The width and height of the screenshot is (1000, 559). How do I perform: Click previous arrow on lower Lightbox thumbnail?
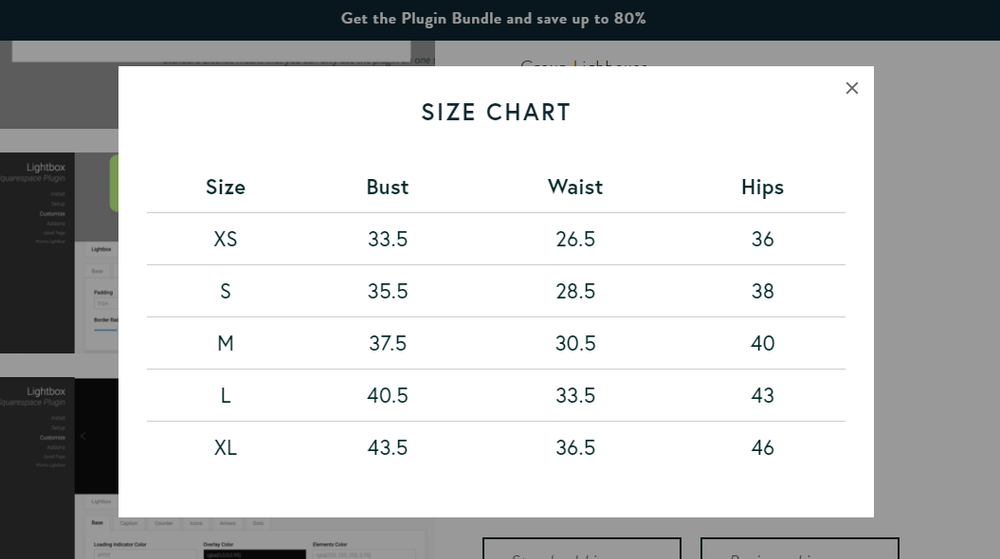click(83, 436)
